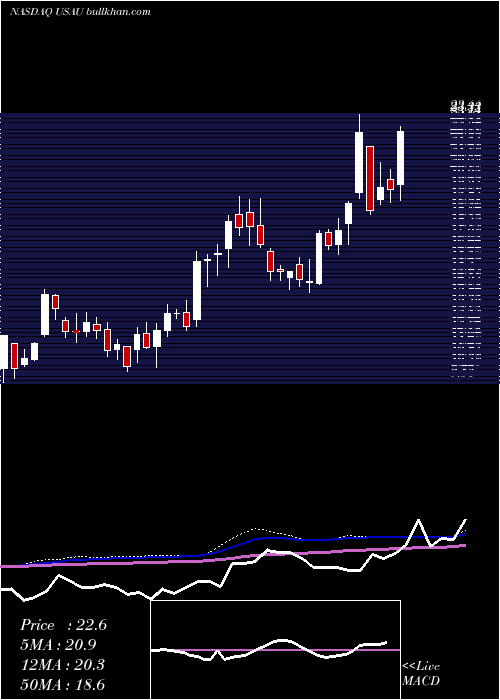Click the 50MA : 18.6 value
Image resolution: width=500 pixels, height=700 pixels.
[x=62, y=684]
